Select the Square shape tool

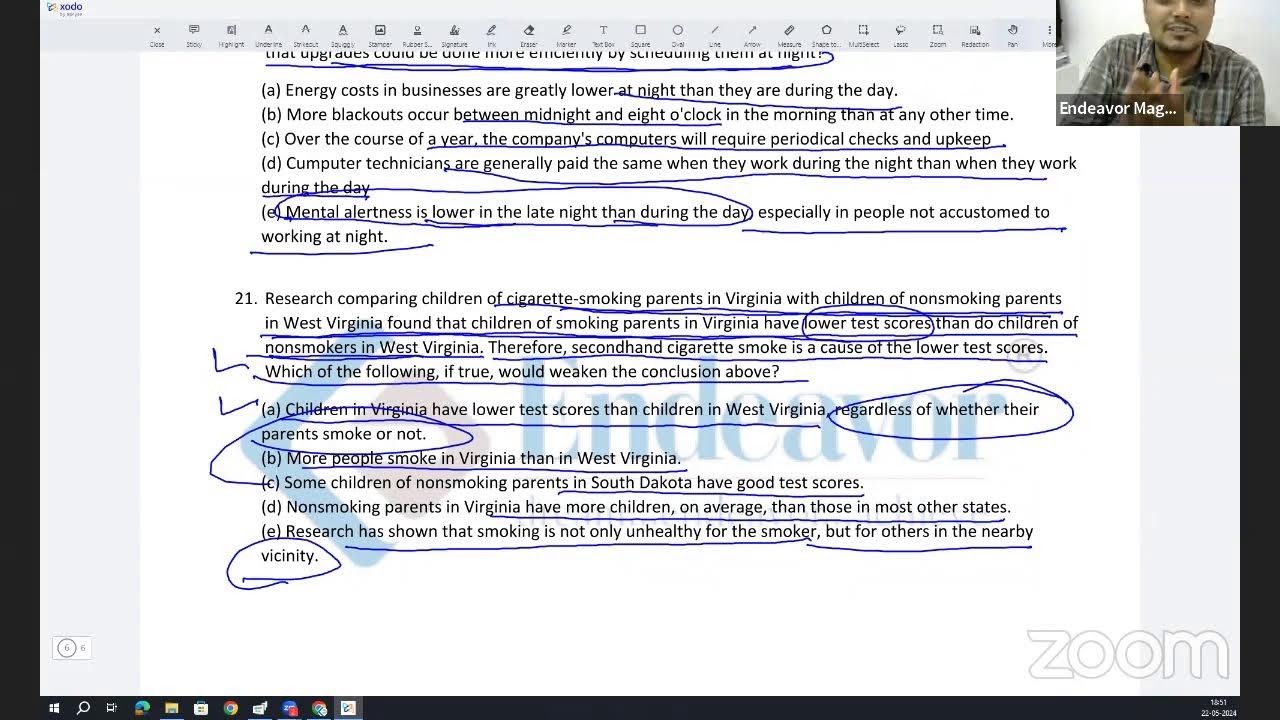[640, 35]
